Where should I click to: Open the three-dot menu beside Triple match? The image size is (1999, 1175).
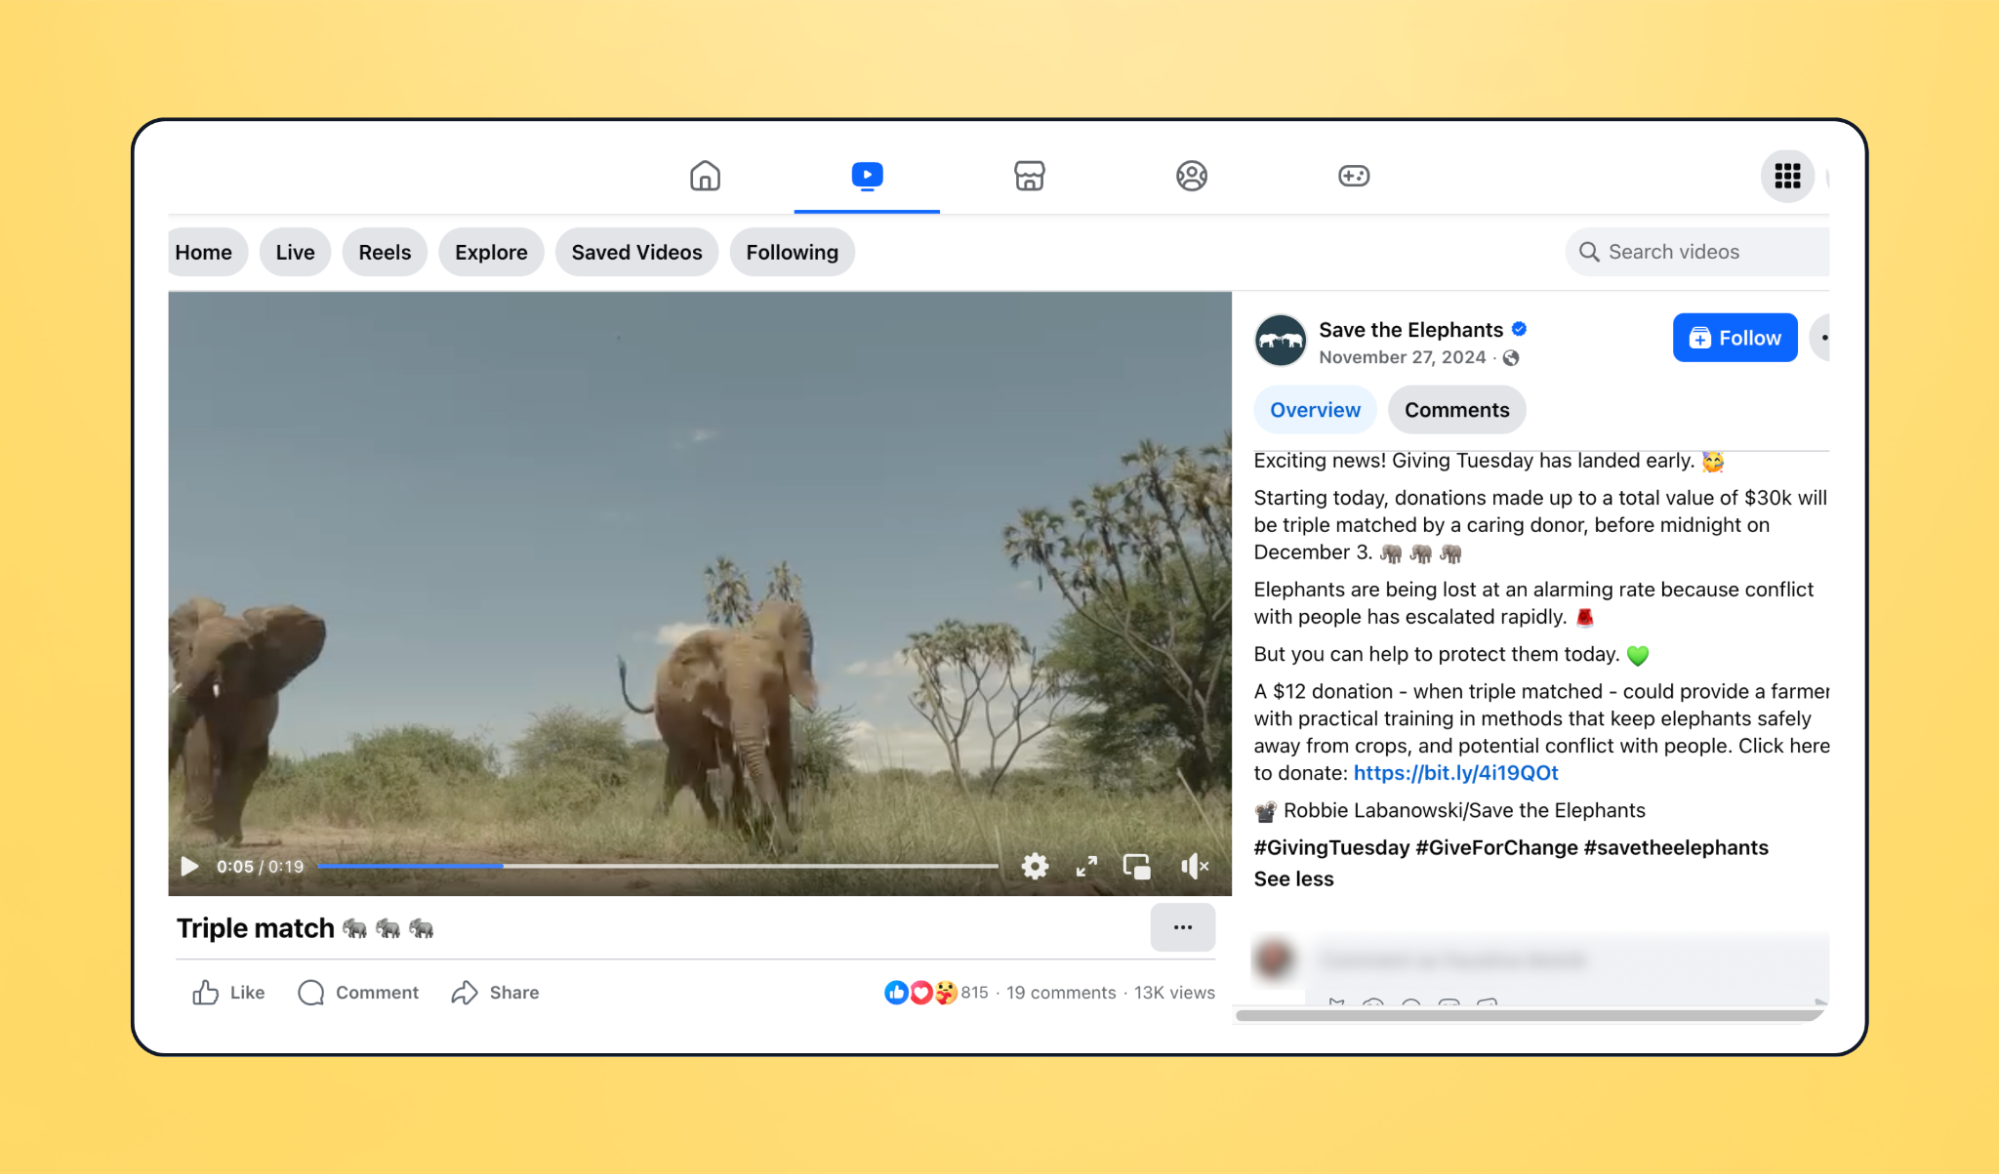[1182, 928]
